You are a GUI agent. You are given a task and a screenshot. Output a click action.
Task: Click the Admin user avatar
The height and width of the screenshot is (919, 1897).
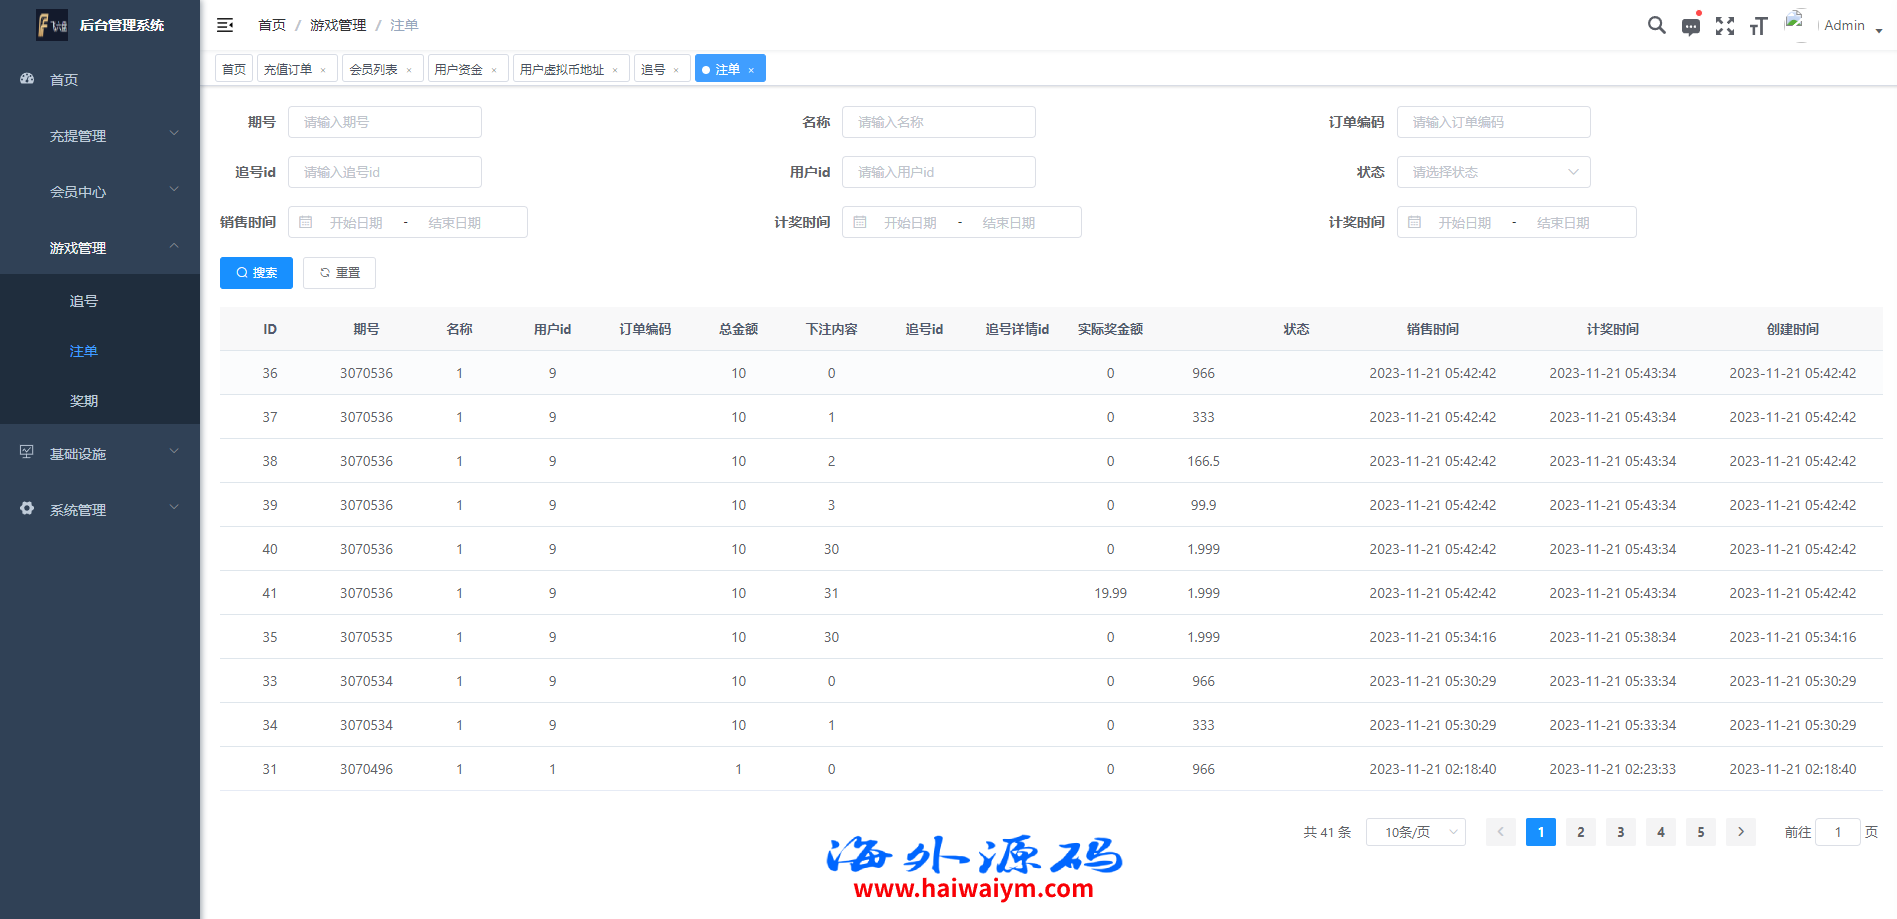1796,24
